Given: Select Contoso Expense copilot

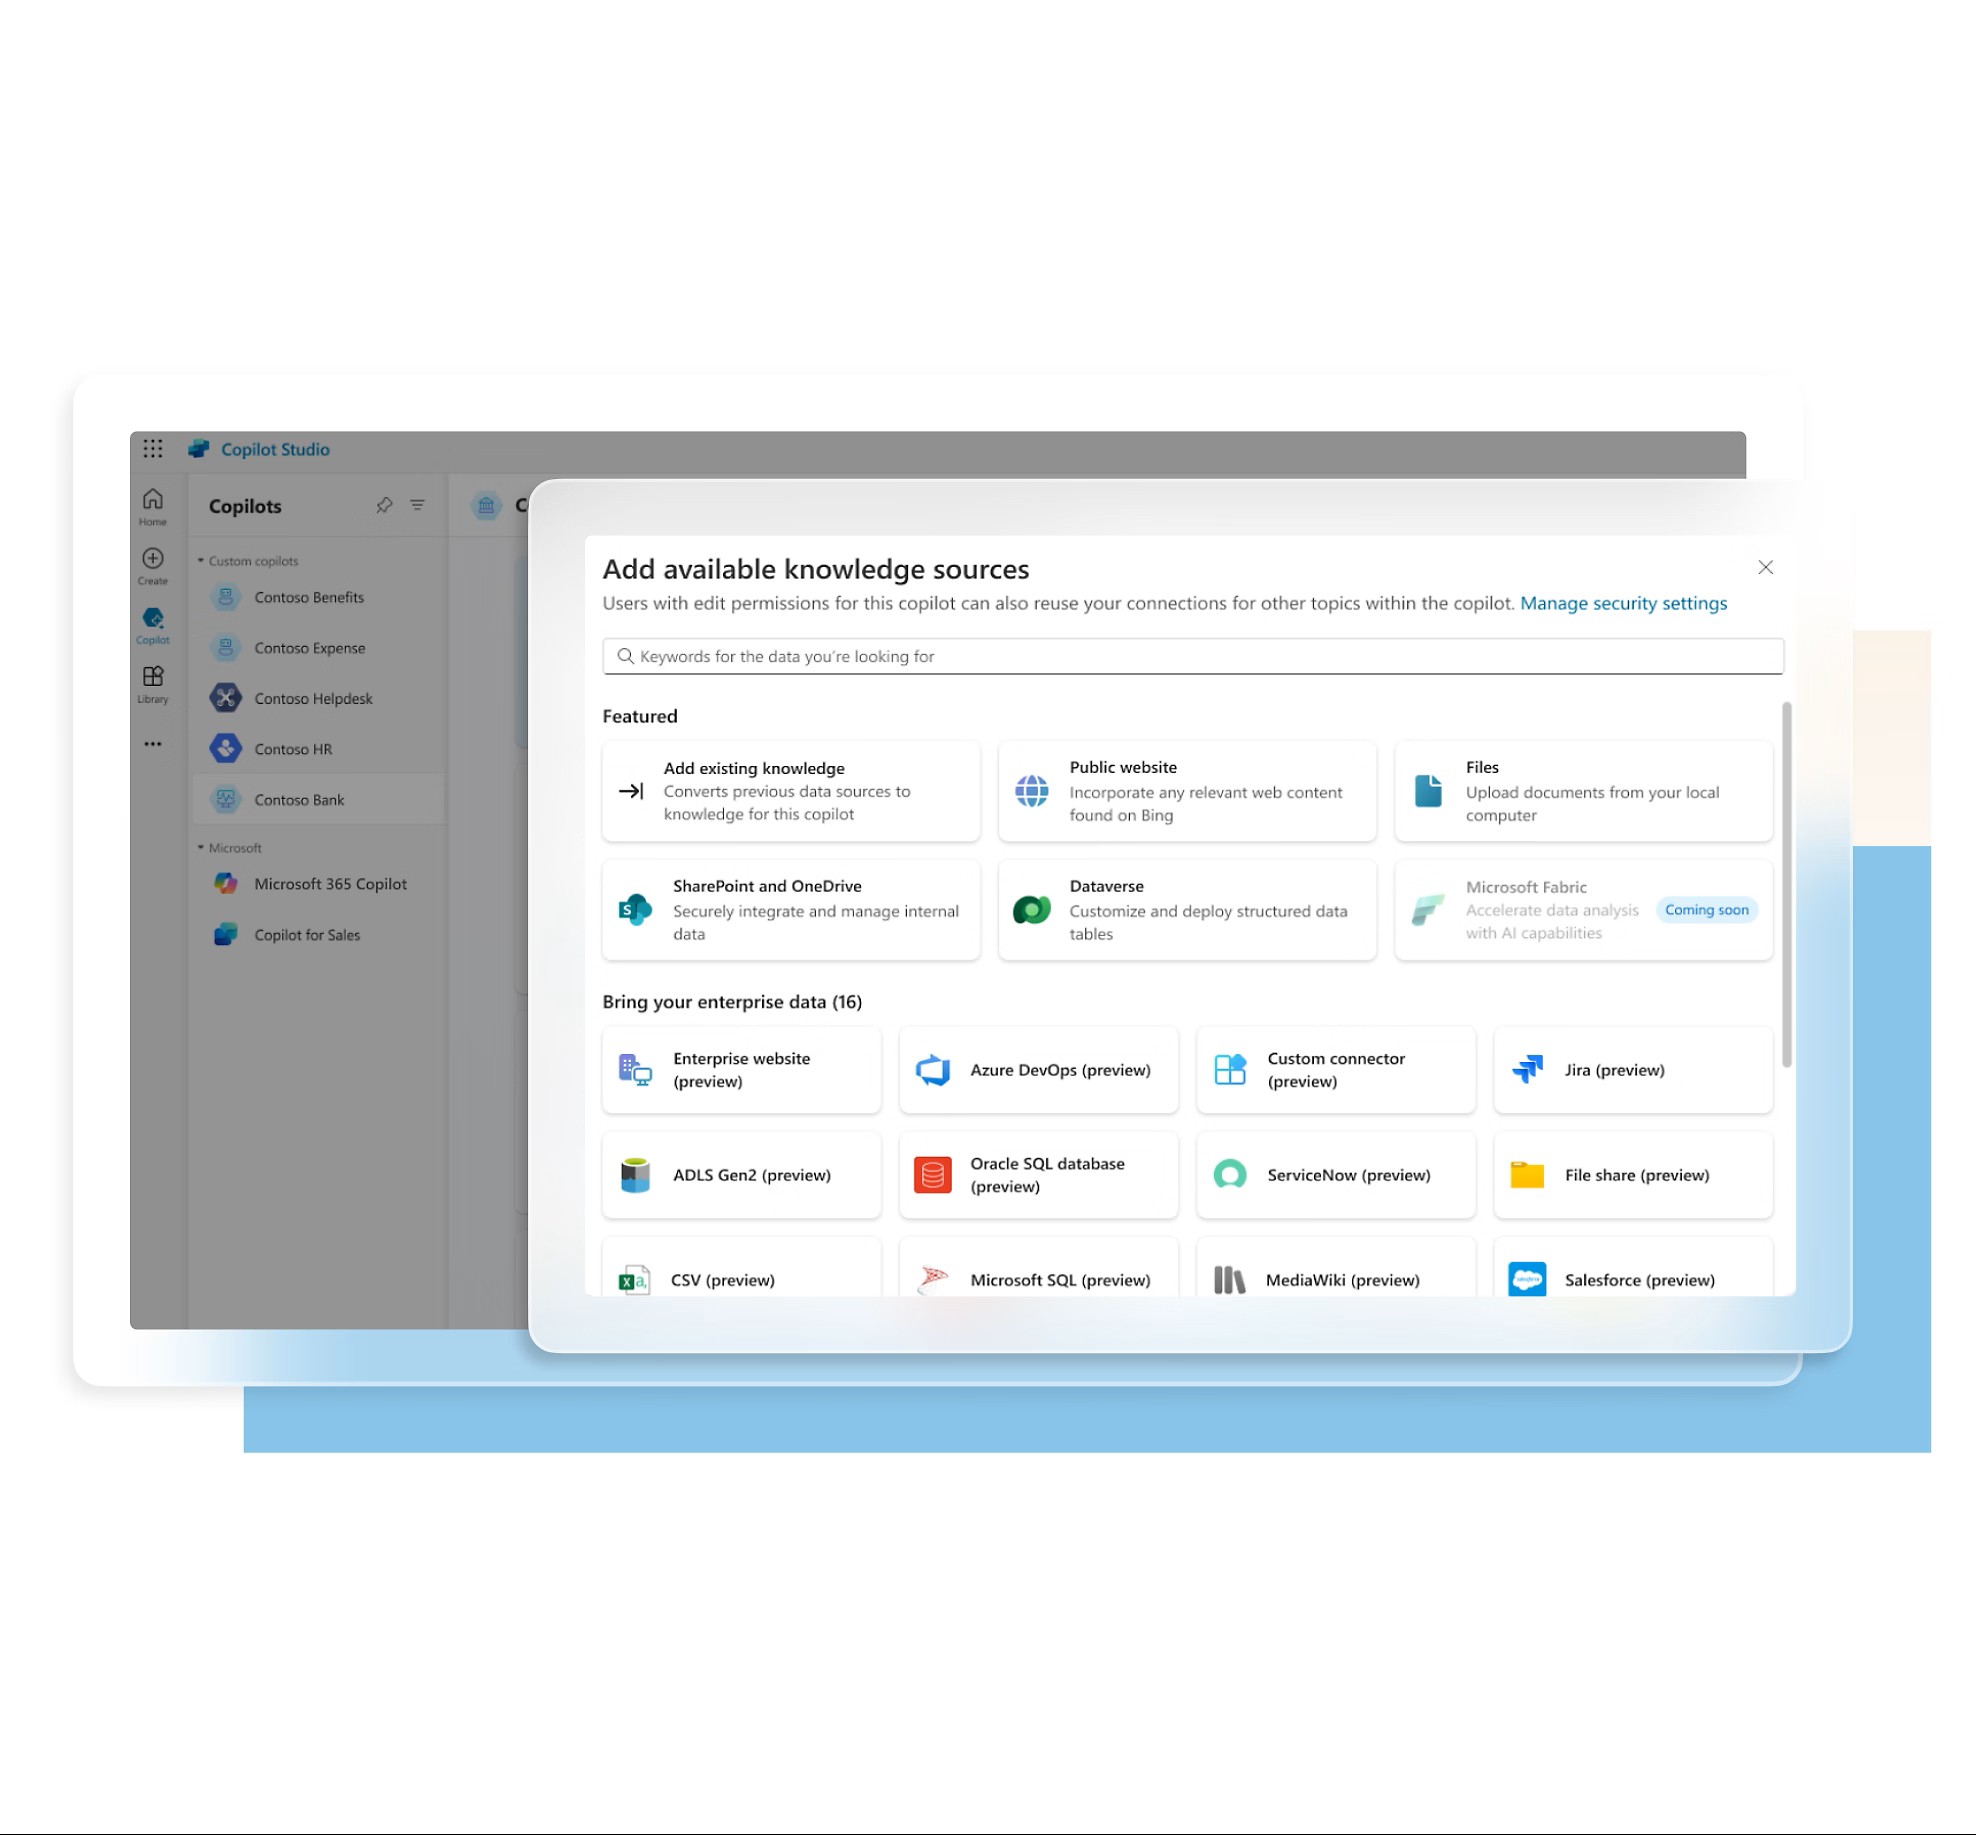Looking at the screenshot, I should [x=318, y=648].
